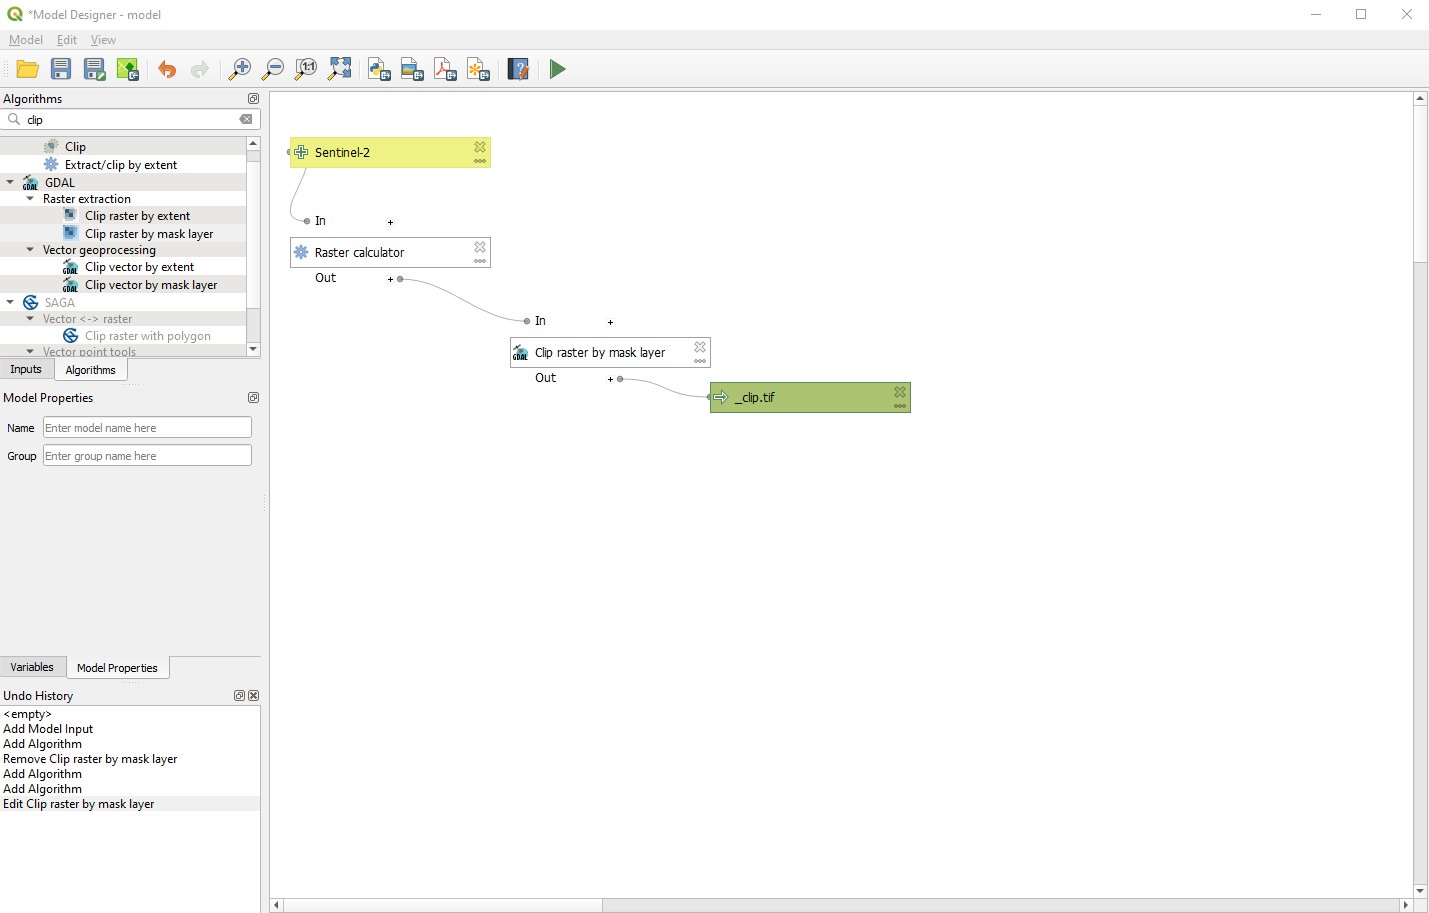Export model as SVG
The width and height of the screenshot is (1429, 913).
[478, 69]
